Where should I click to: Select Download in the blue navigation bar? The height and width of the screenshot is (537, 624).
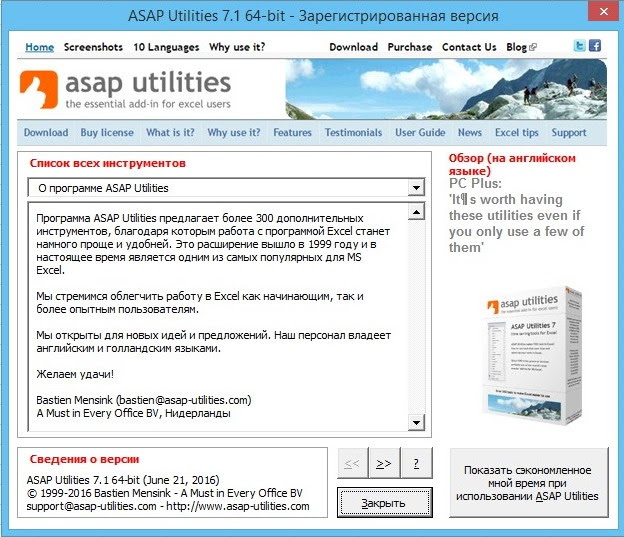46,133
